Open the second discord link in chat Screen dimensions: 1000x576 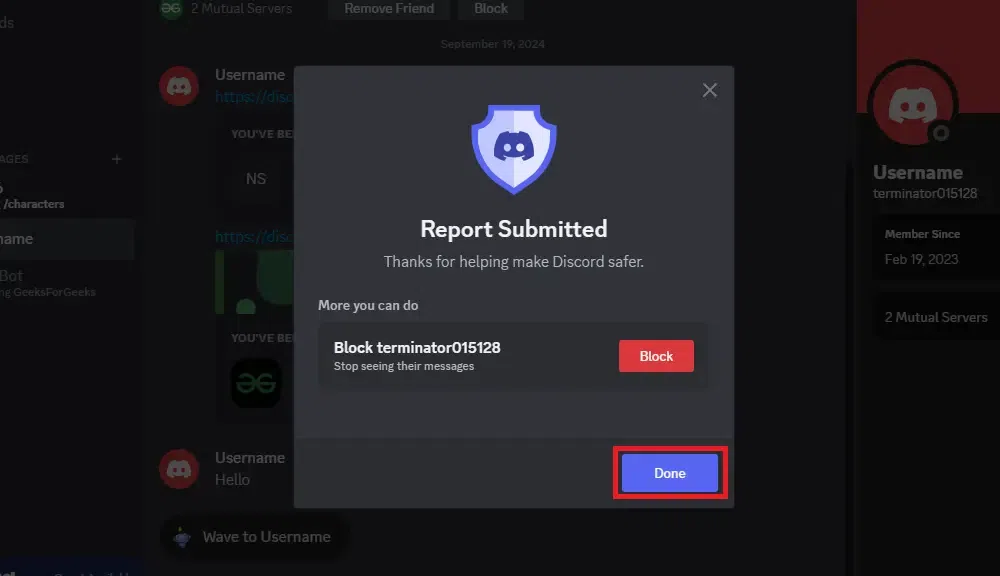(254, 237)
